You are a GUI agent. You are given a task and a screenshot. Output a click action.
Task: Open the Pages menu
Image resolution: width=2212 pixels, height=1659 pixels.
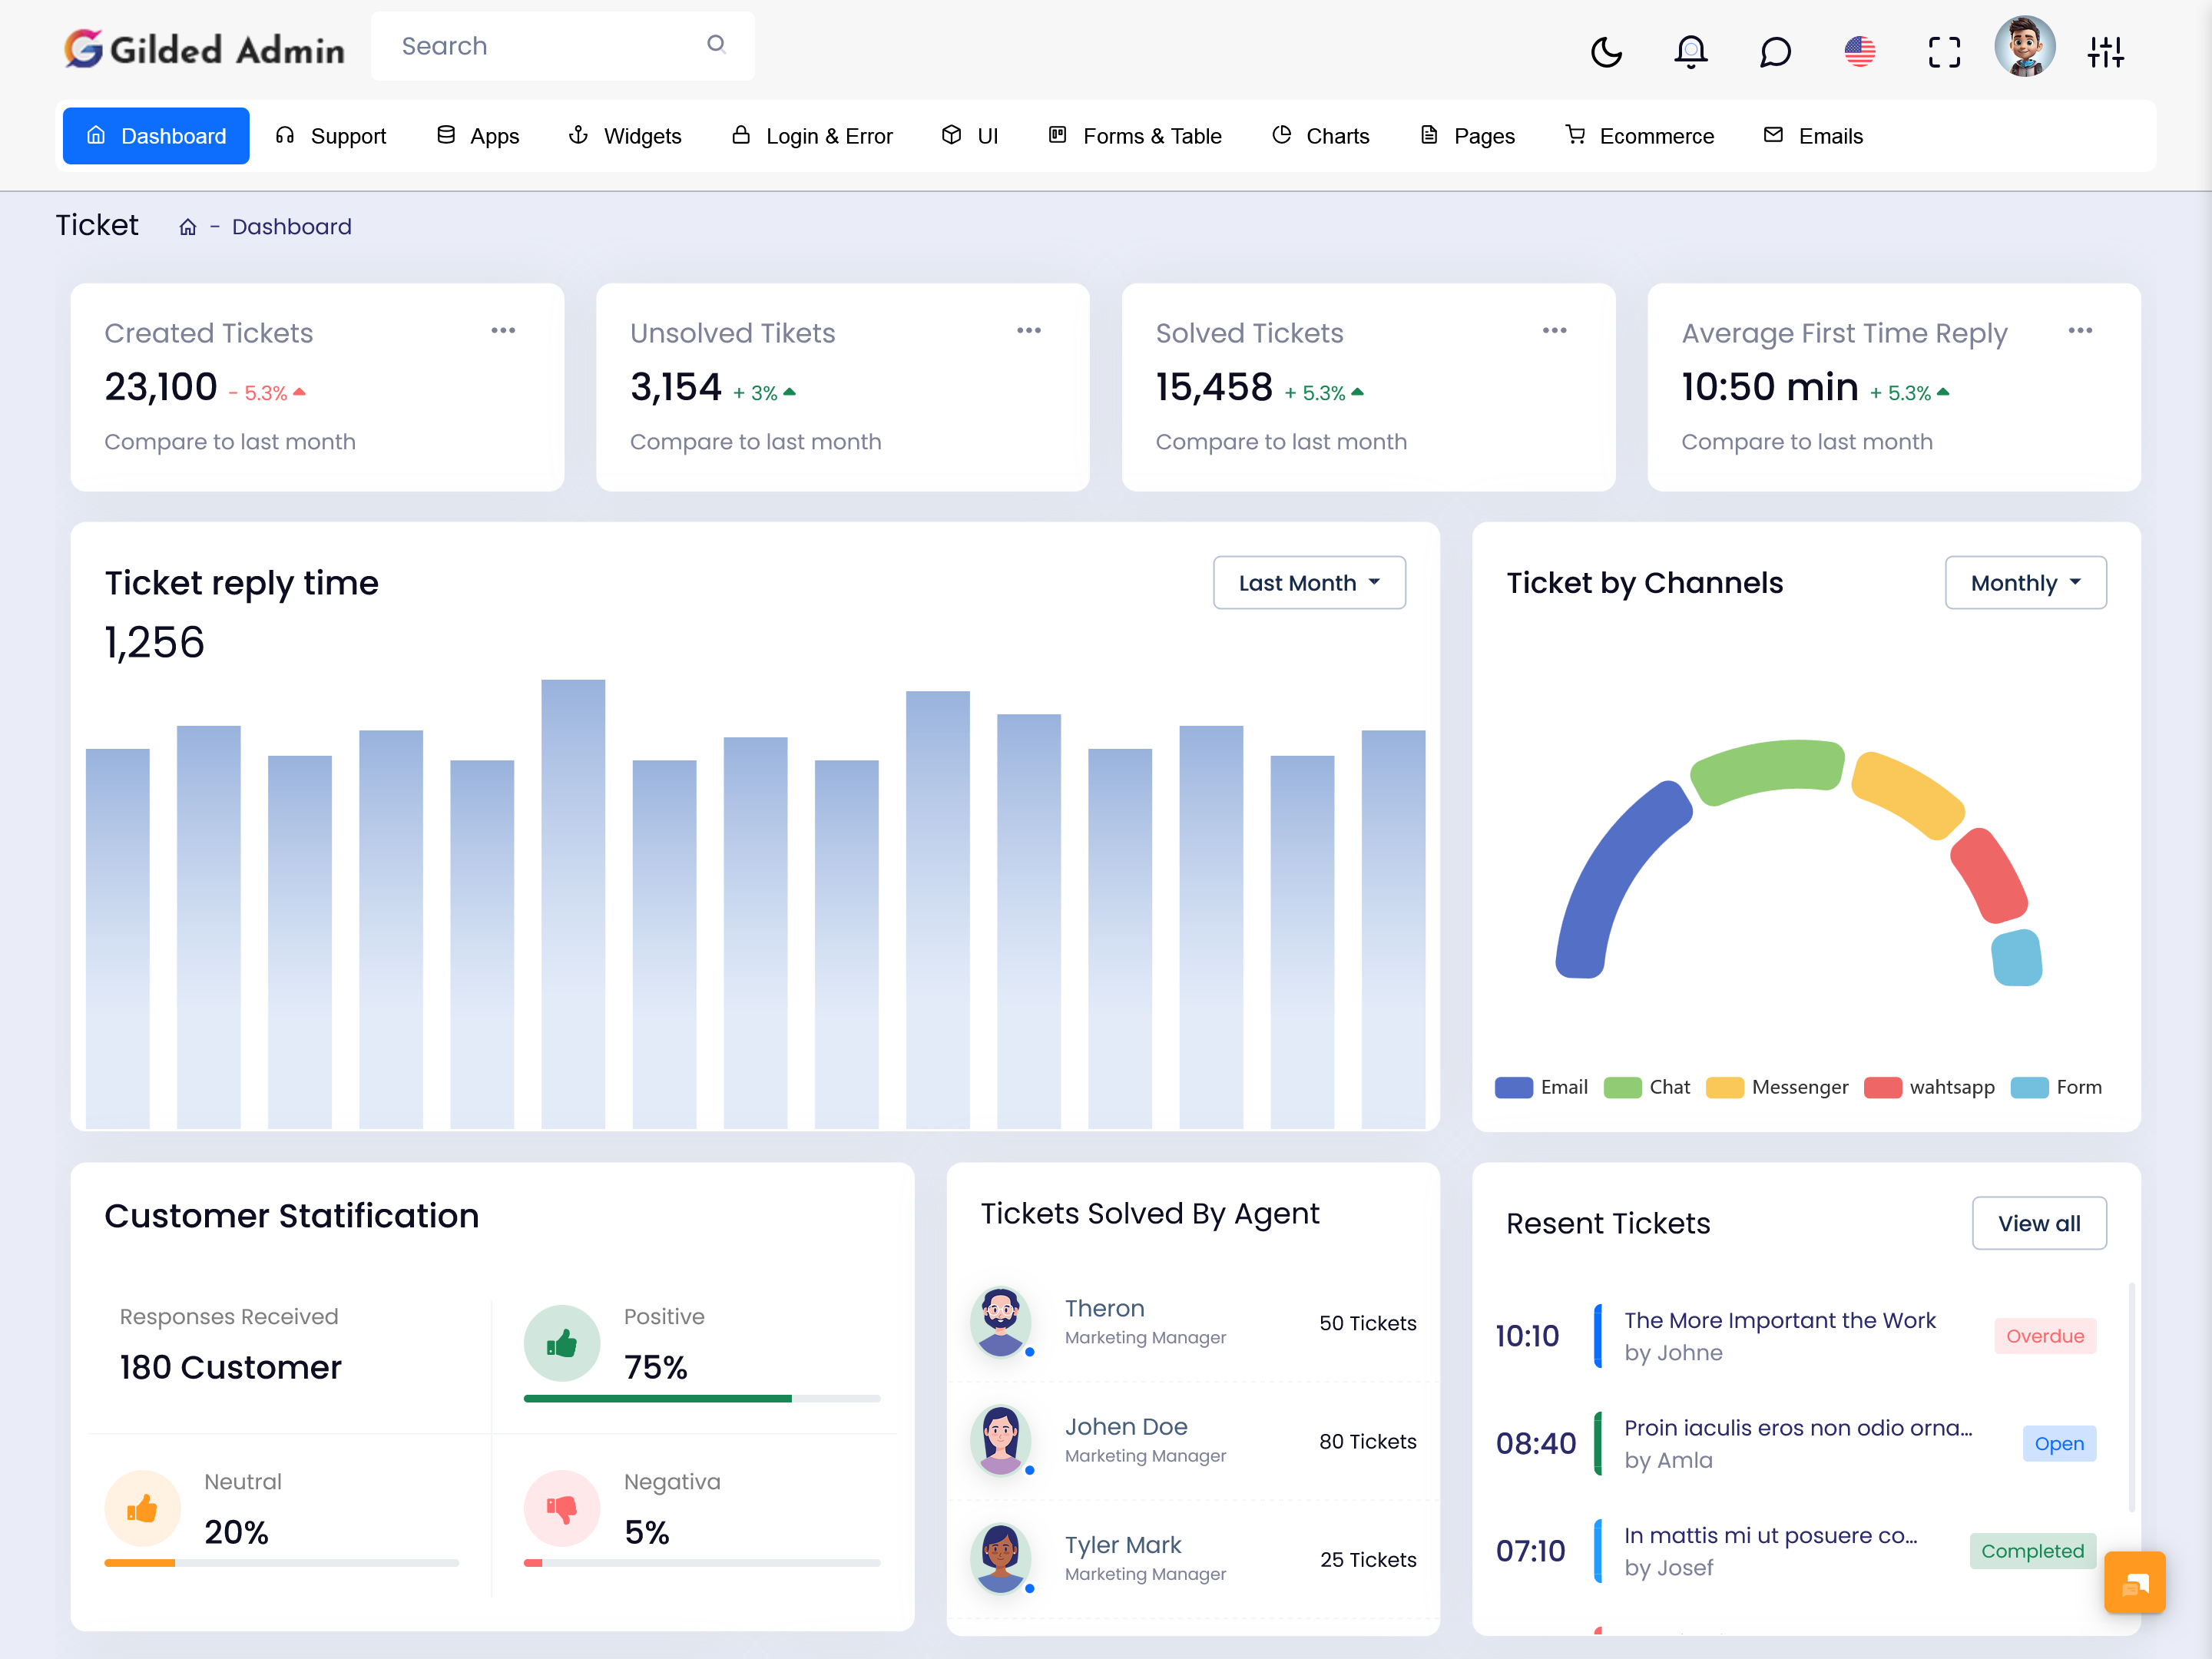pyautogui.click(x=1468, y=136)
